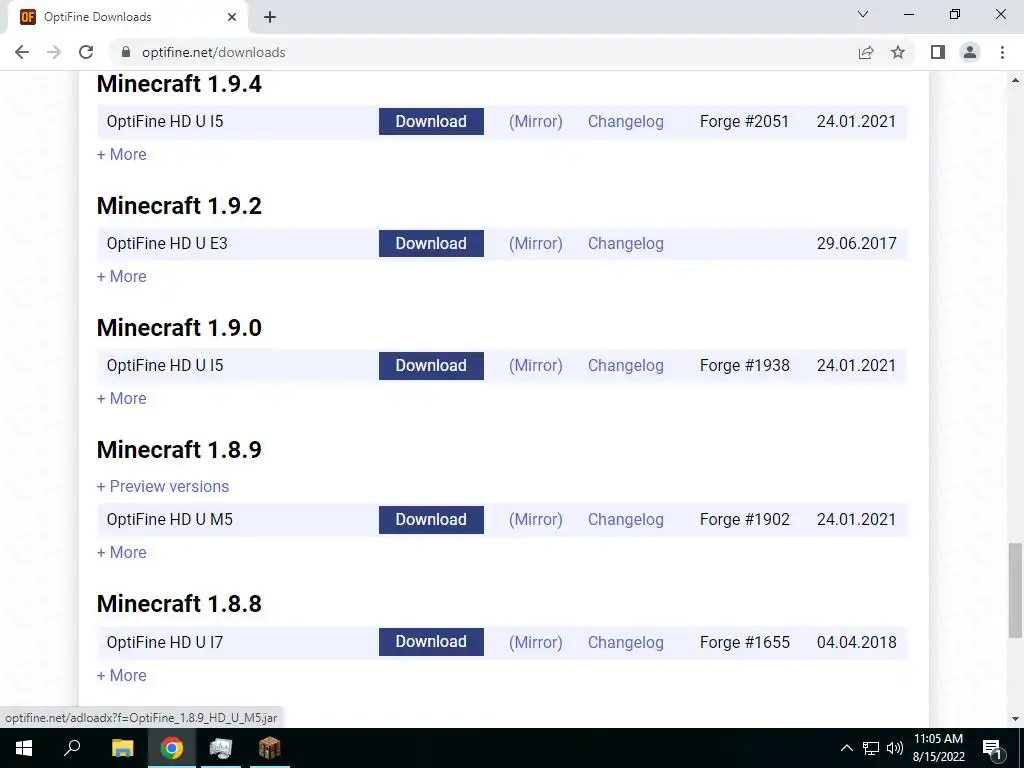The height and width of the screenshot is (768, 1024).
Task: Download OptiFine HD U I5 for 1.9.0
Action: pyautogui.click(x=431, y=366)
